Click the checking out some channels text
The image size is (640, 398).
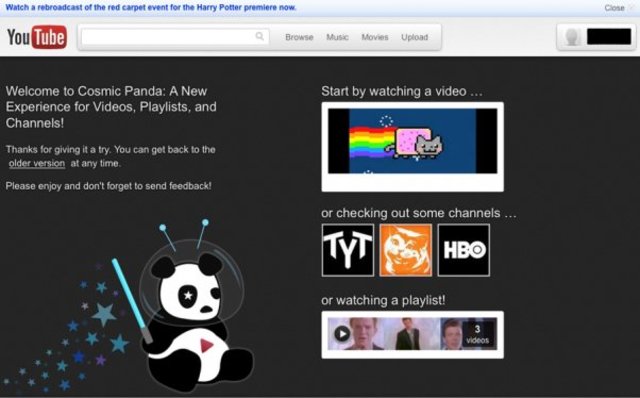coord(419,213)
